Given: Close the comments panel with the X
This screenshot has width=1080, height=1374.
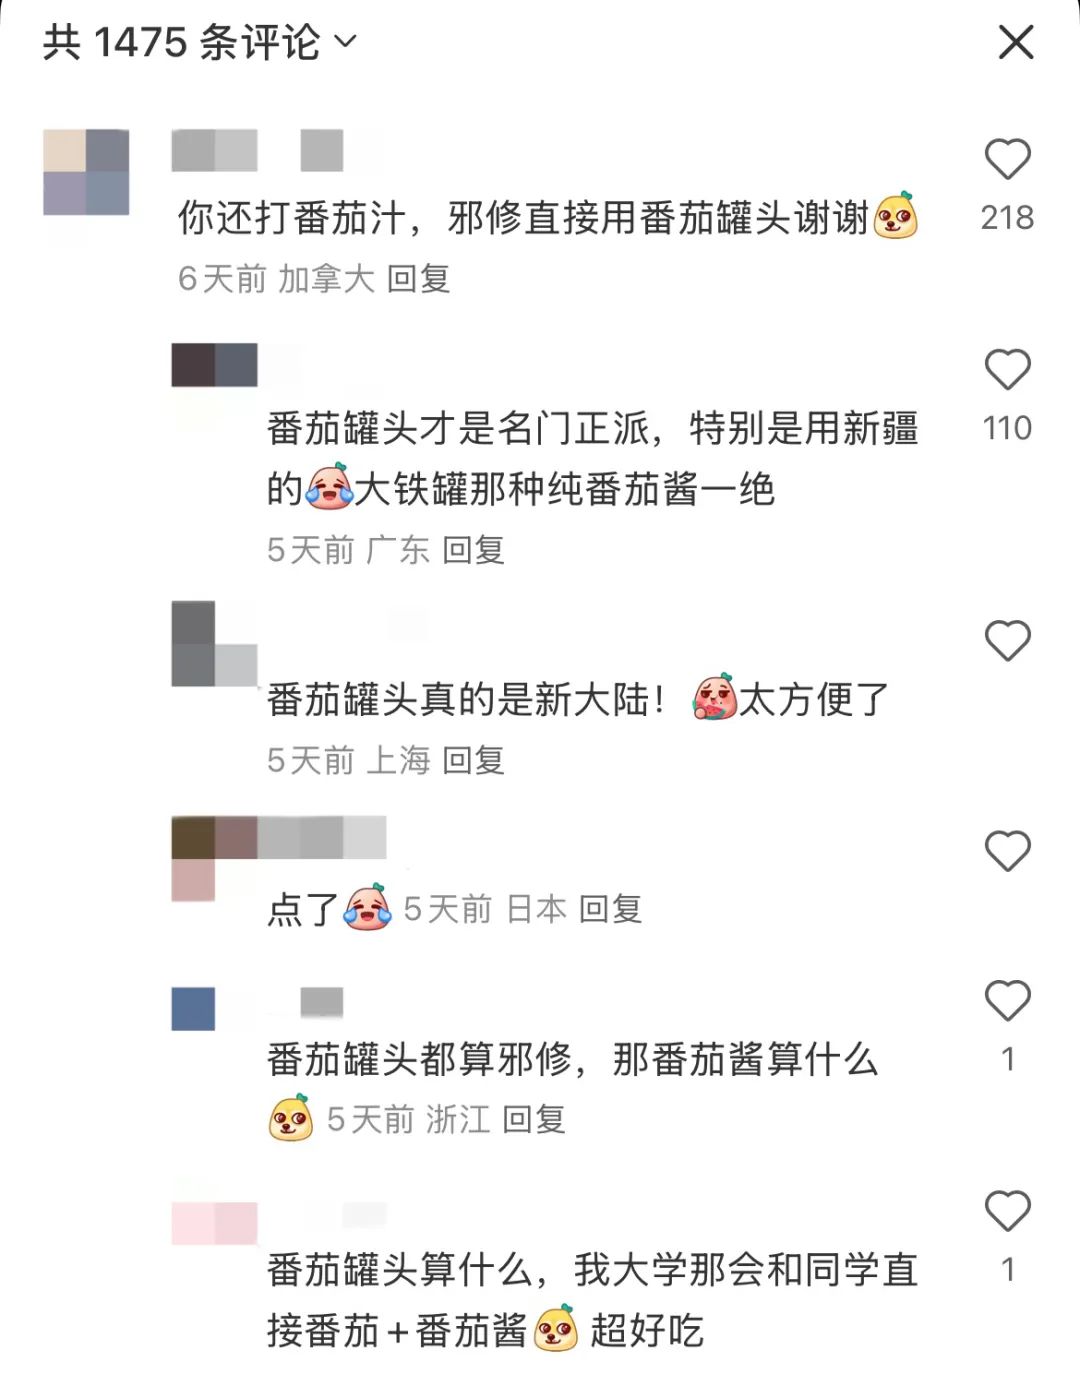Looking at the screenshot, I should point(1016,42).
